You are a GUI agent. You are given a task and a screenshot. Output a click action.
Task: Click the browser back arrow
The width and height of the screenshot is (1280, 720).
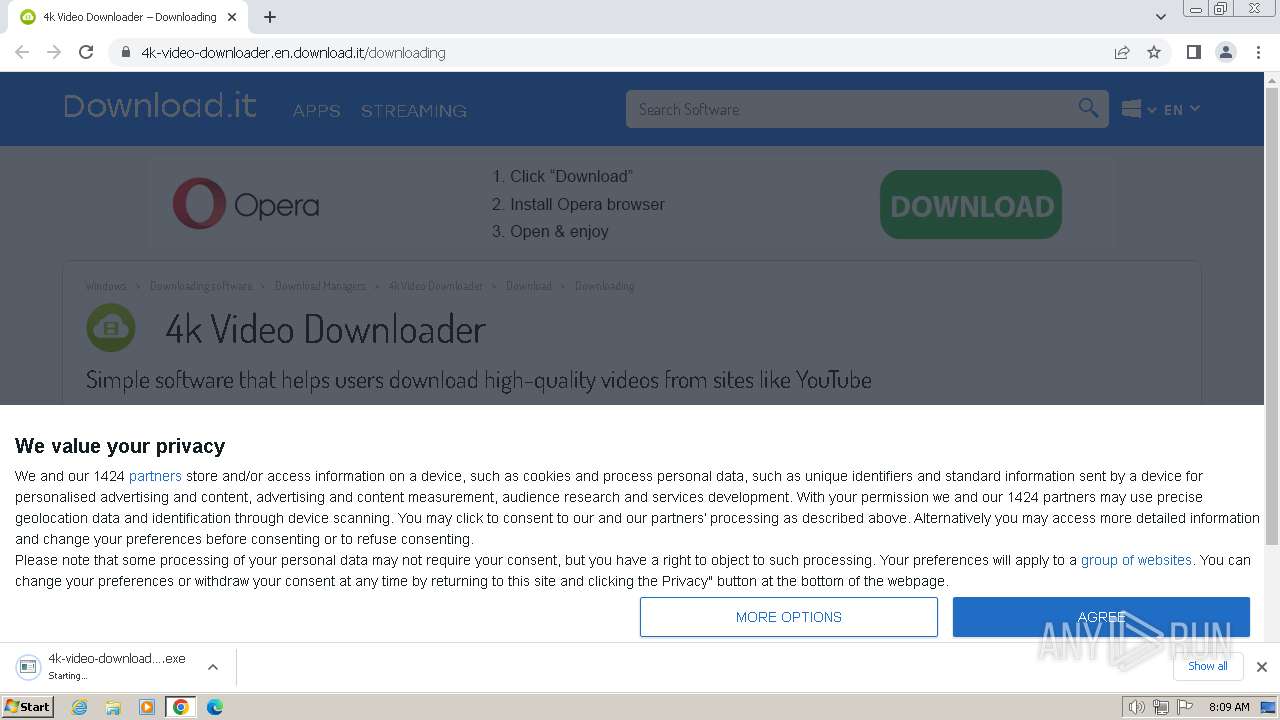(22, 52)
